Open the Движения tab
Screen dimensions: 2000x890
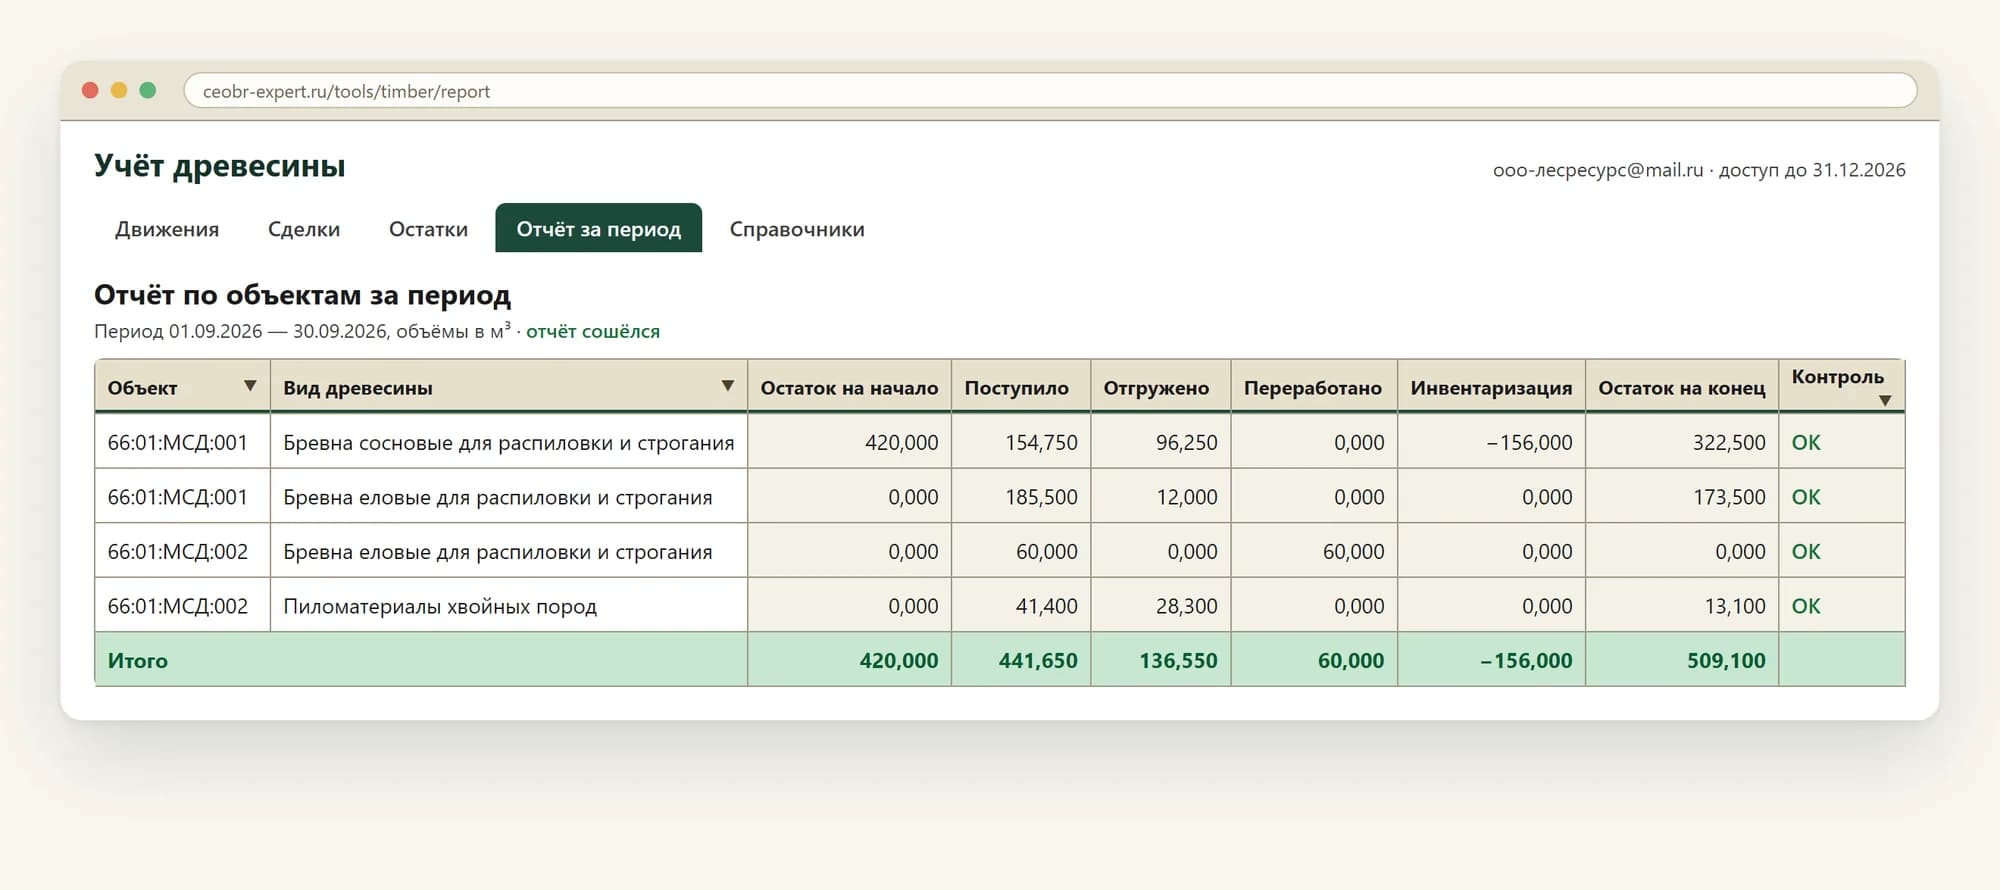pyautogui.click(x=167, y=229)
